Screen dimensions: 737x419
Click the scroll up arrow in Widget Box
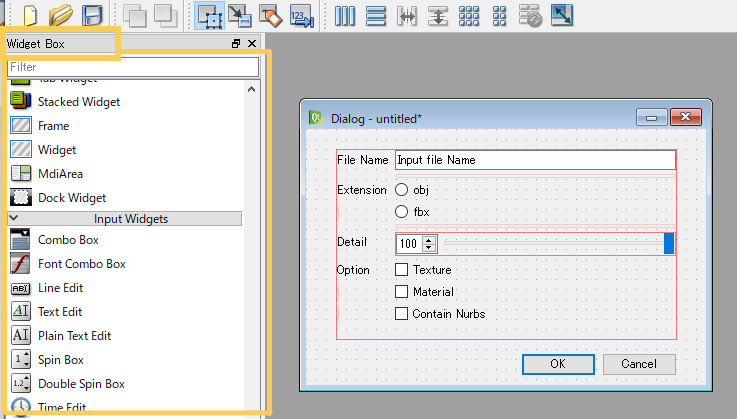point(251,89)
